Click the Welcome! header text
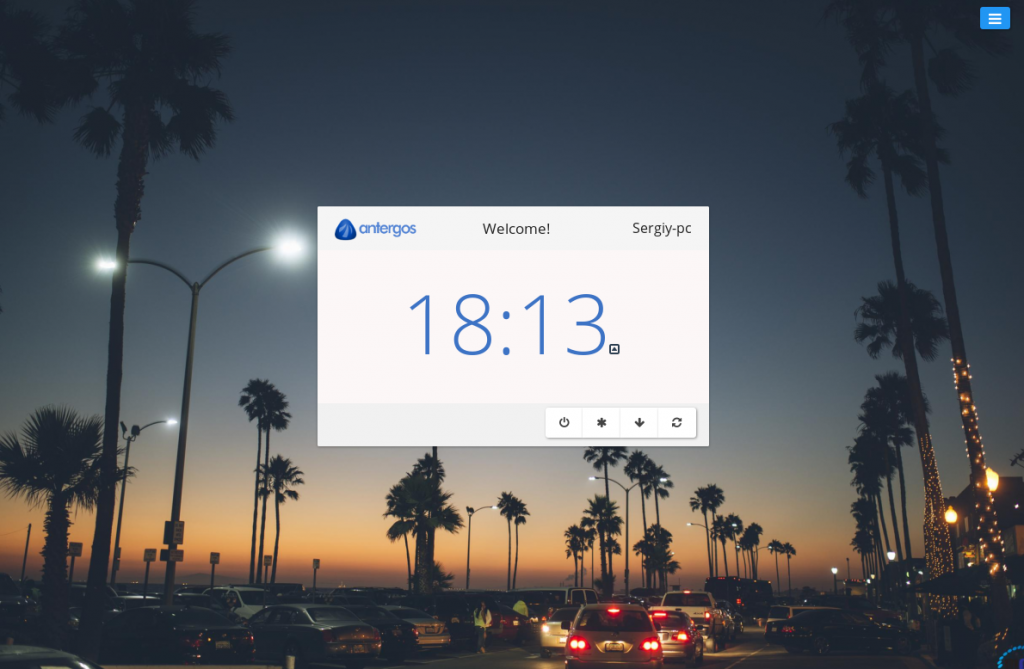This screenshot has width=1024, height=669. 516,229
